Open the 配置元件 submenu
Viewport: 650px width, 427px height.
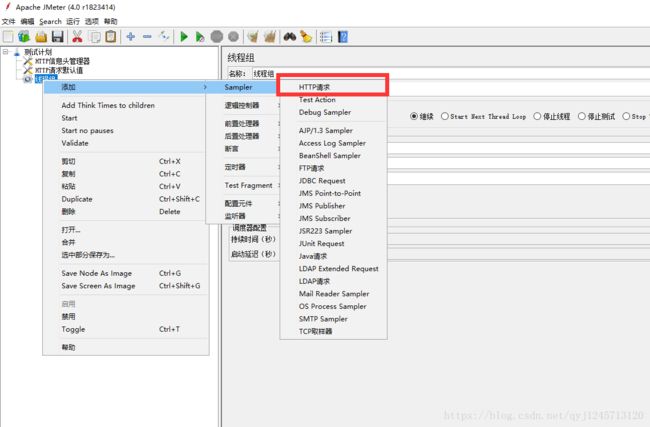(244, 204)
